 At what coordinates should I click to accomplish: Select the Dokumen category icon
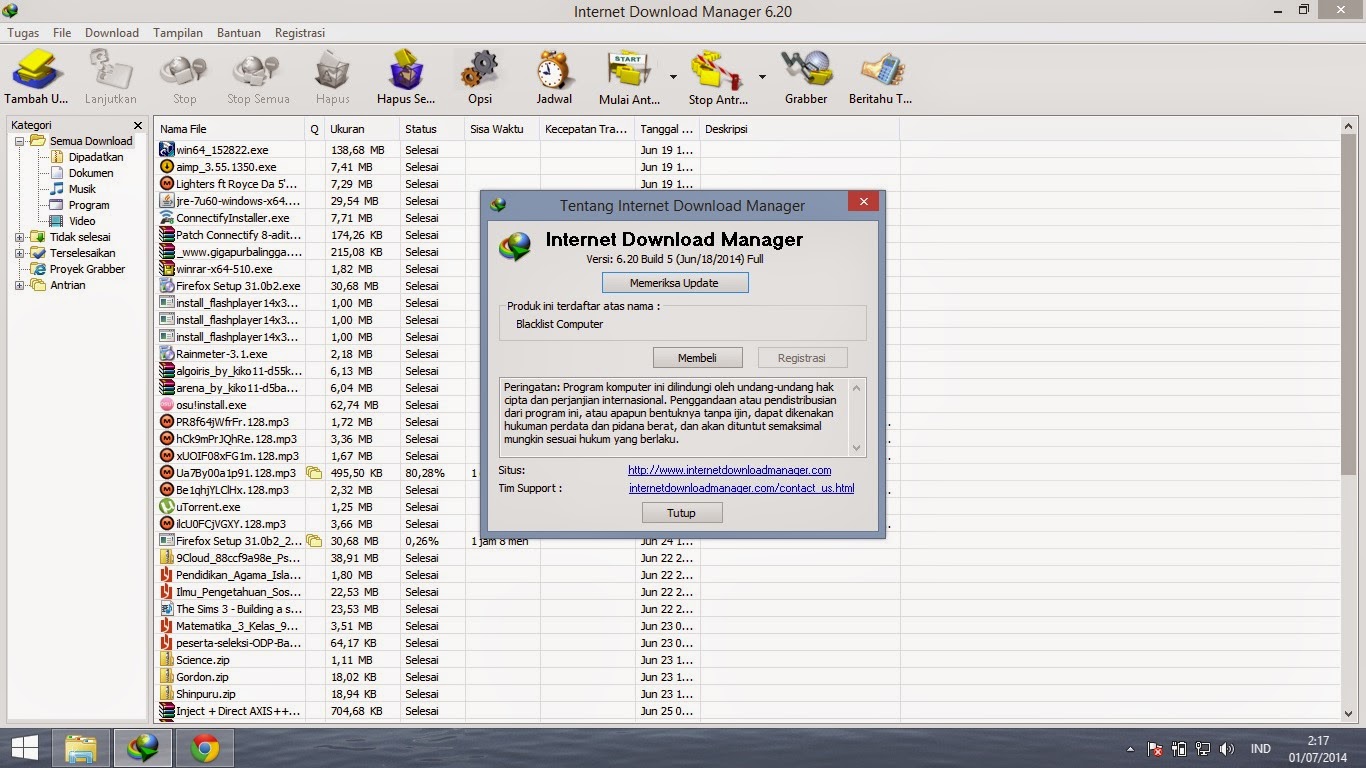tap(57, 173)
